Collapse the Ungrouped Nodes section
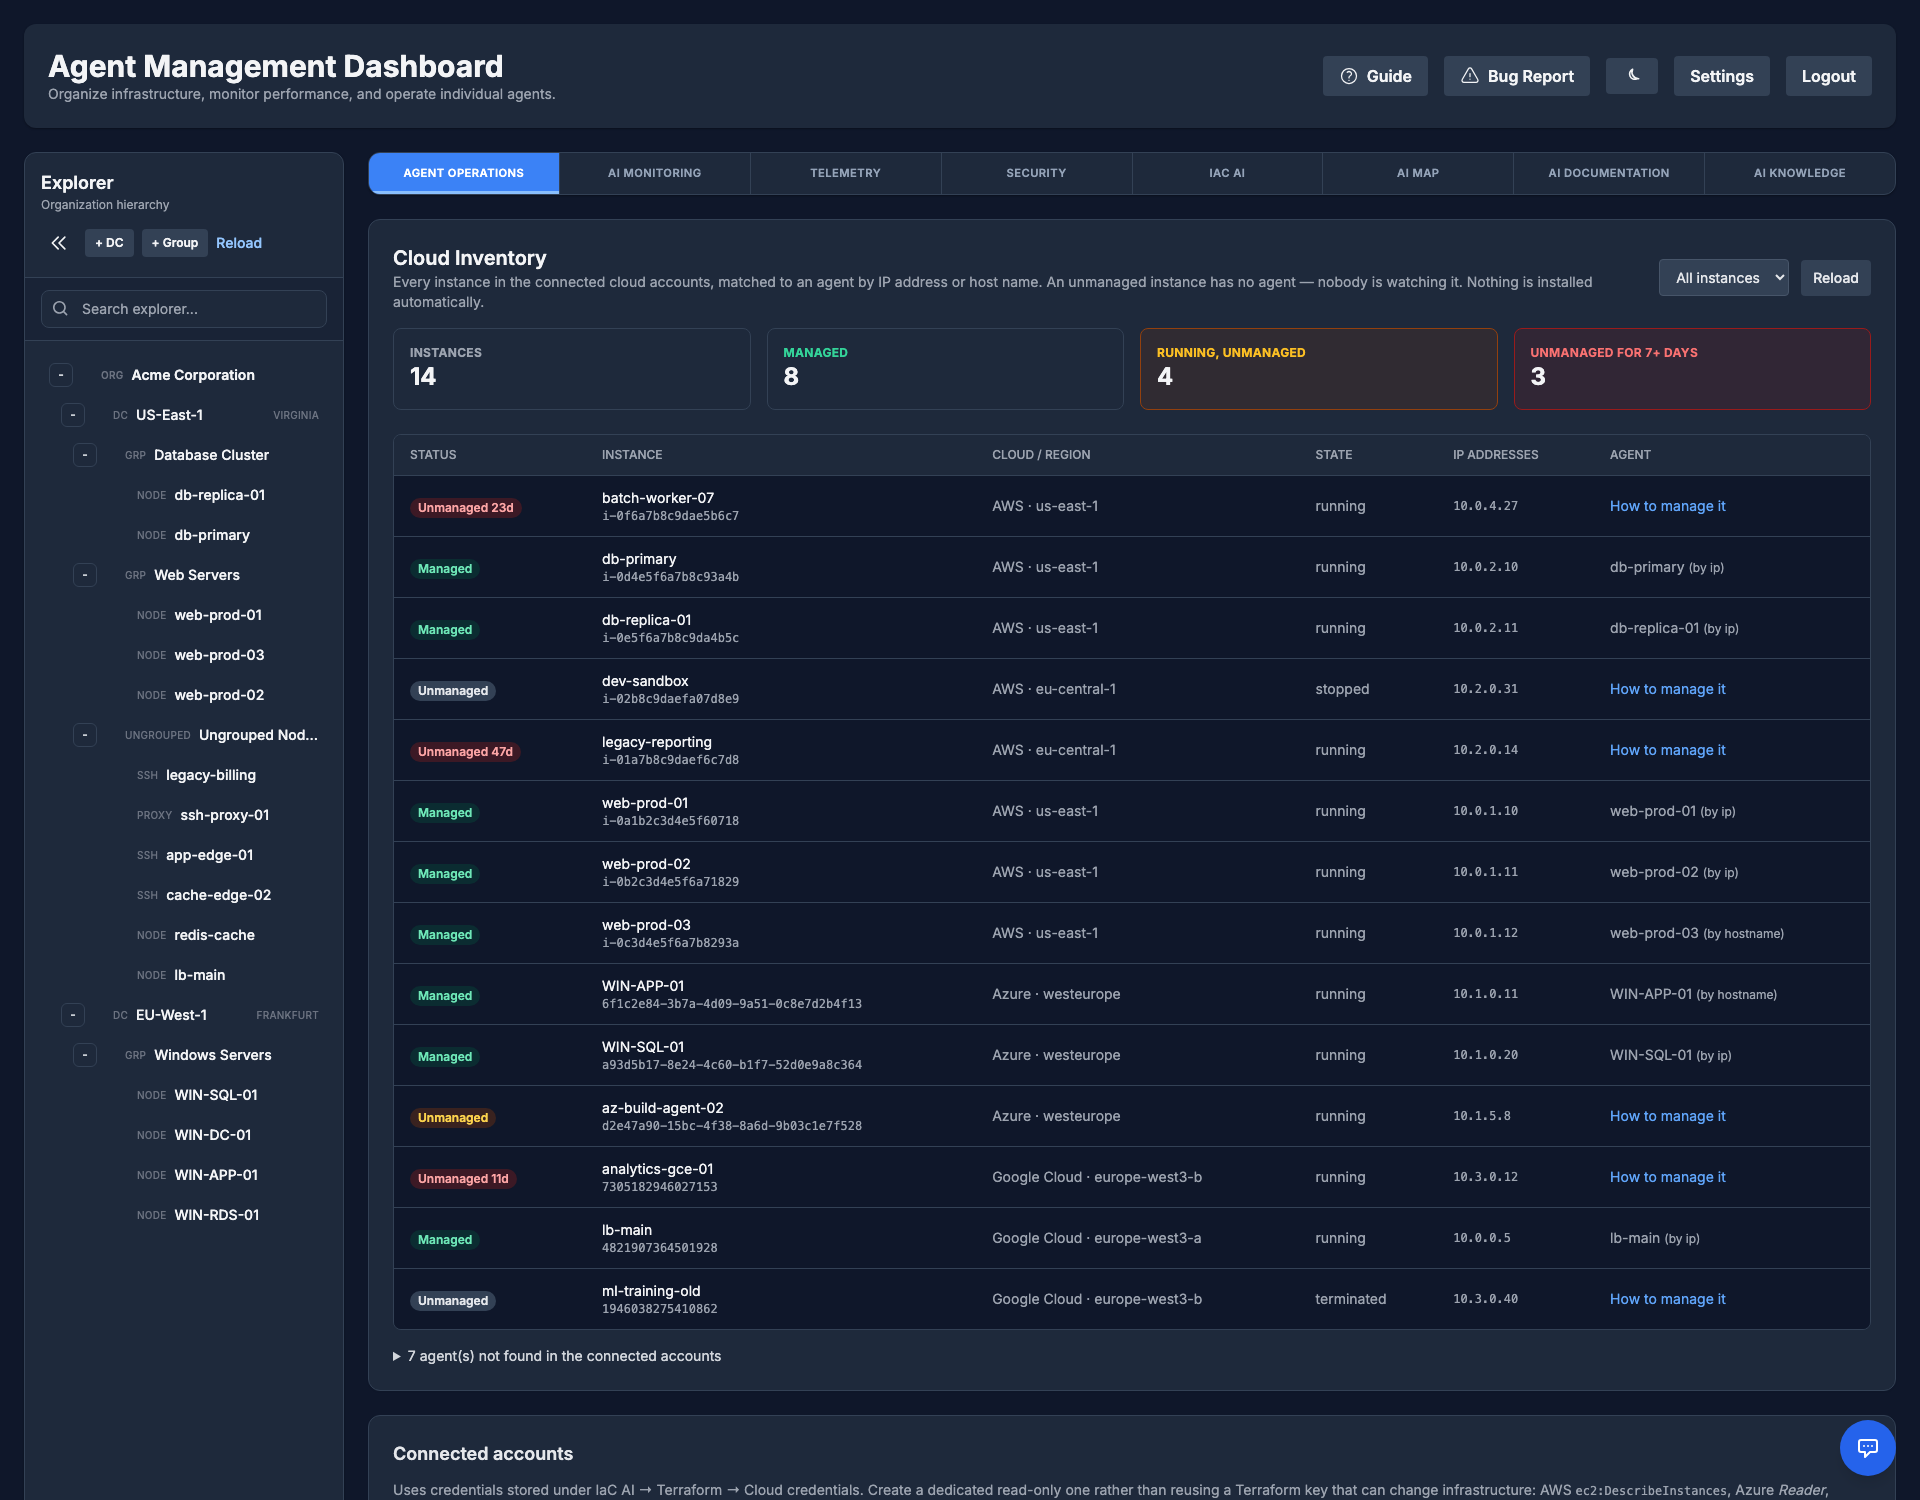This screenshot has width=1920, height=1500. tap(85, 735)
